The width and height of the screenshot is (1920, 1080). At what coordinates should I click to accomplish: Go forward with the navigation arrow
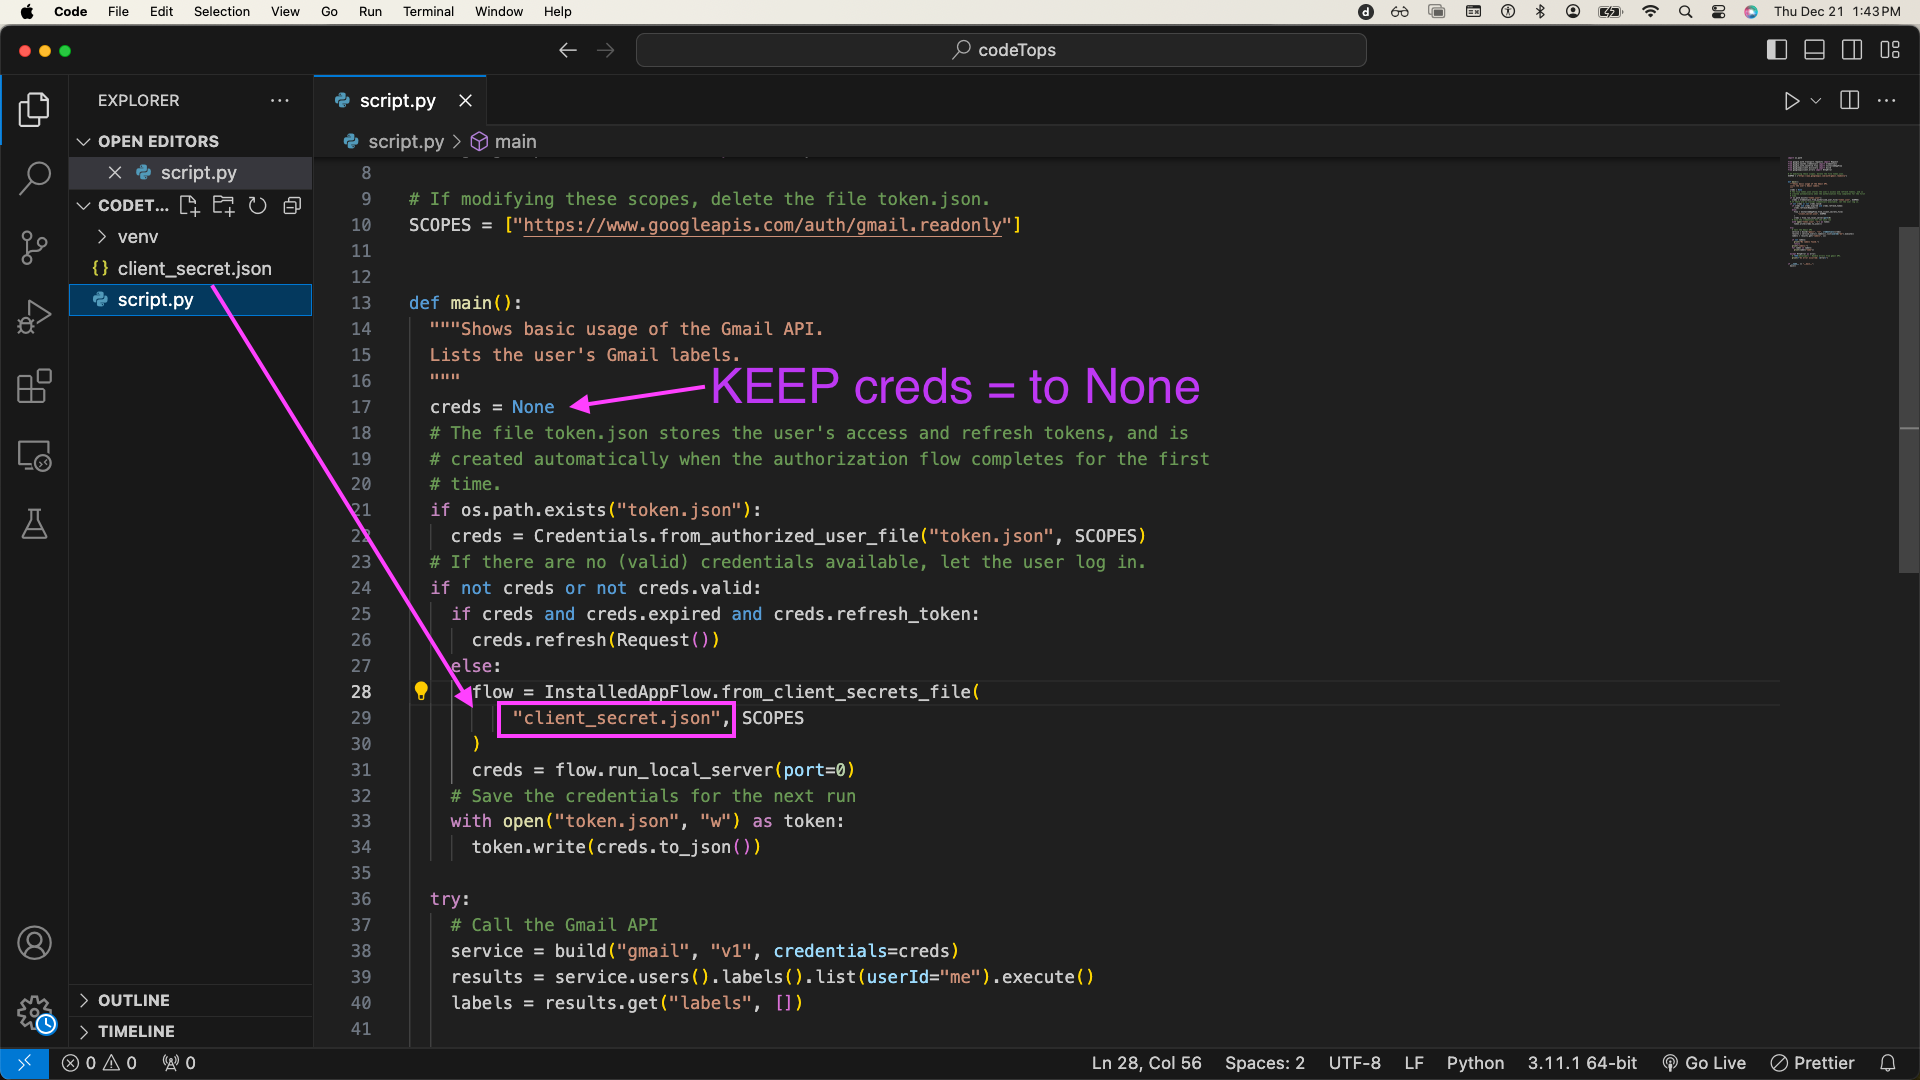tap(606, 50)
